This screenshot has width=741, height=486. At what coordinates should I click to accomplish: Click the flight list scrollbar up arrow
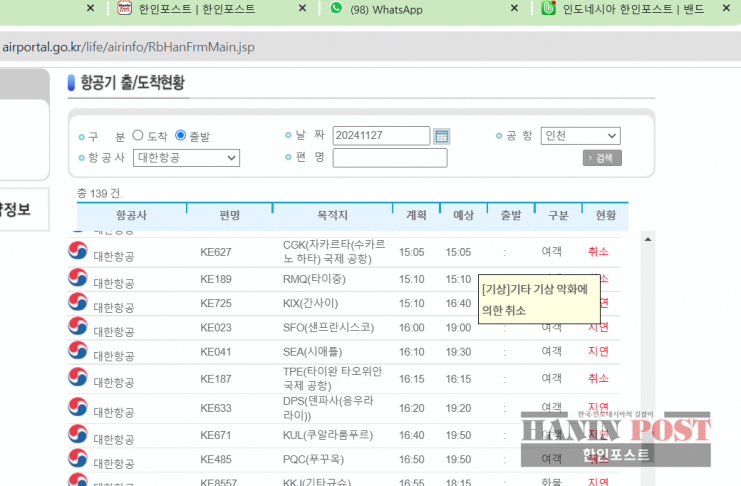tap(646, 240)
